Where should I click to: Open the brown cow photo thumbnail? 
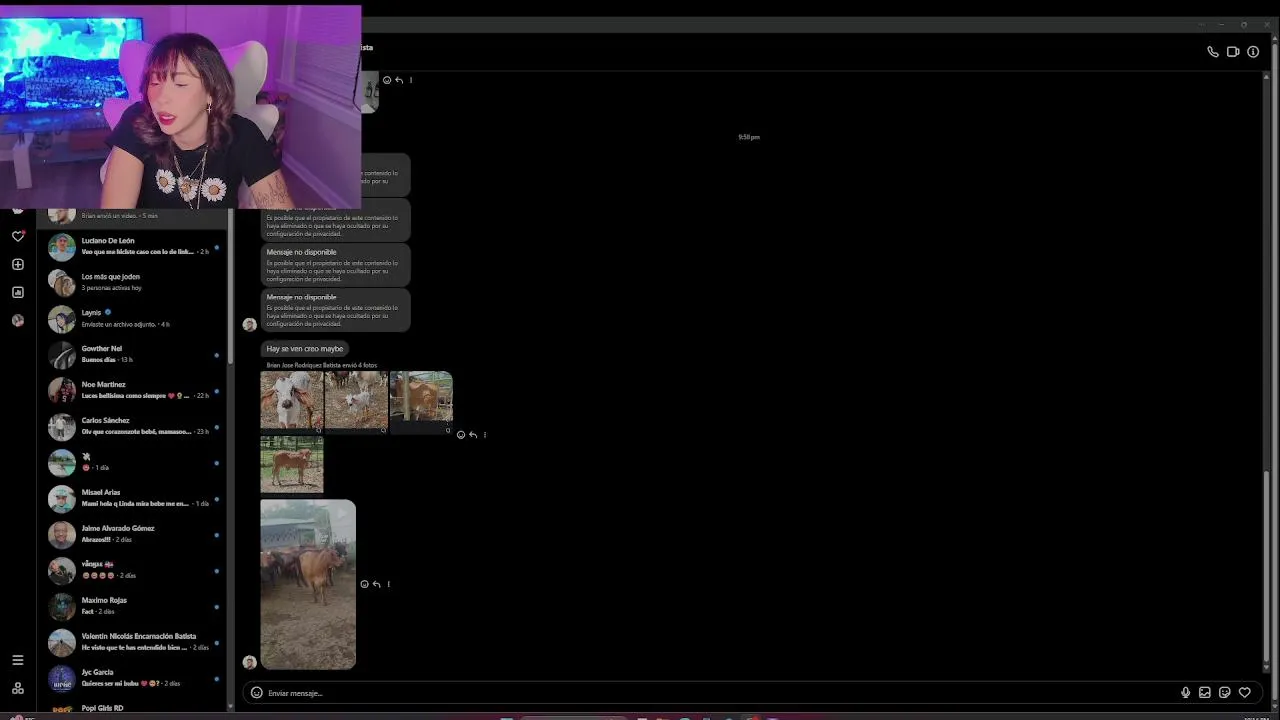point(421,402)
